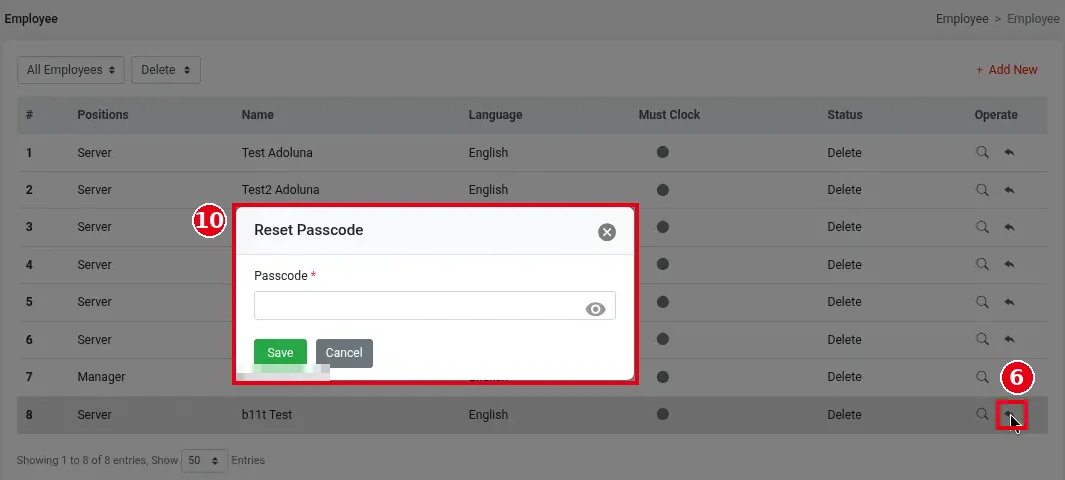This screenshot has width=1065, height=480.
Task: Click Server position in row 8
Action: point(94,414)
